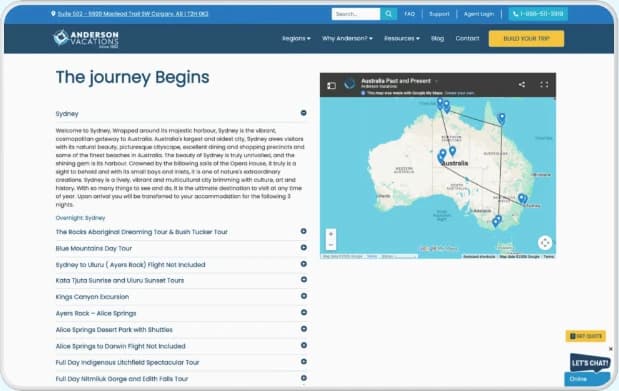Open the Why Anderson? menu
The height and width of the screenshot is (391, 619).
(x=347, y=38)
